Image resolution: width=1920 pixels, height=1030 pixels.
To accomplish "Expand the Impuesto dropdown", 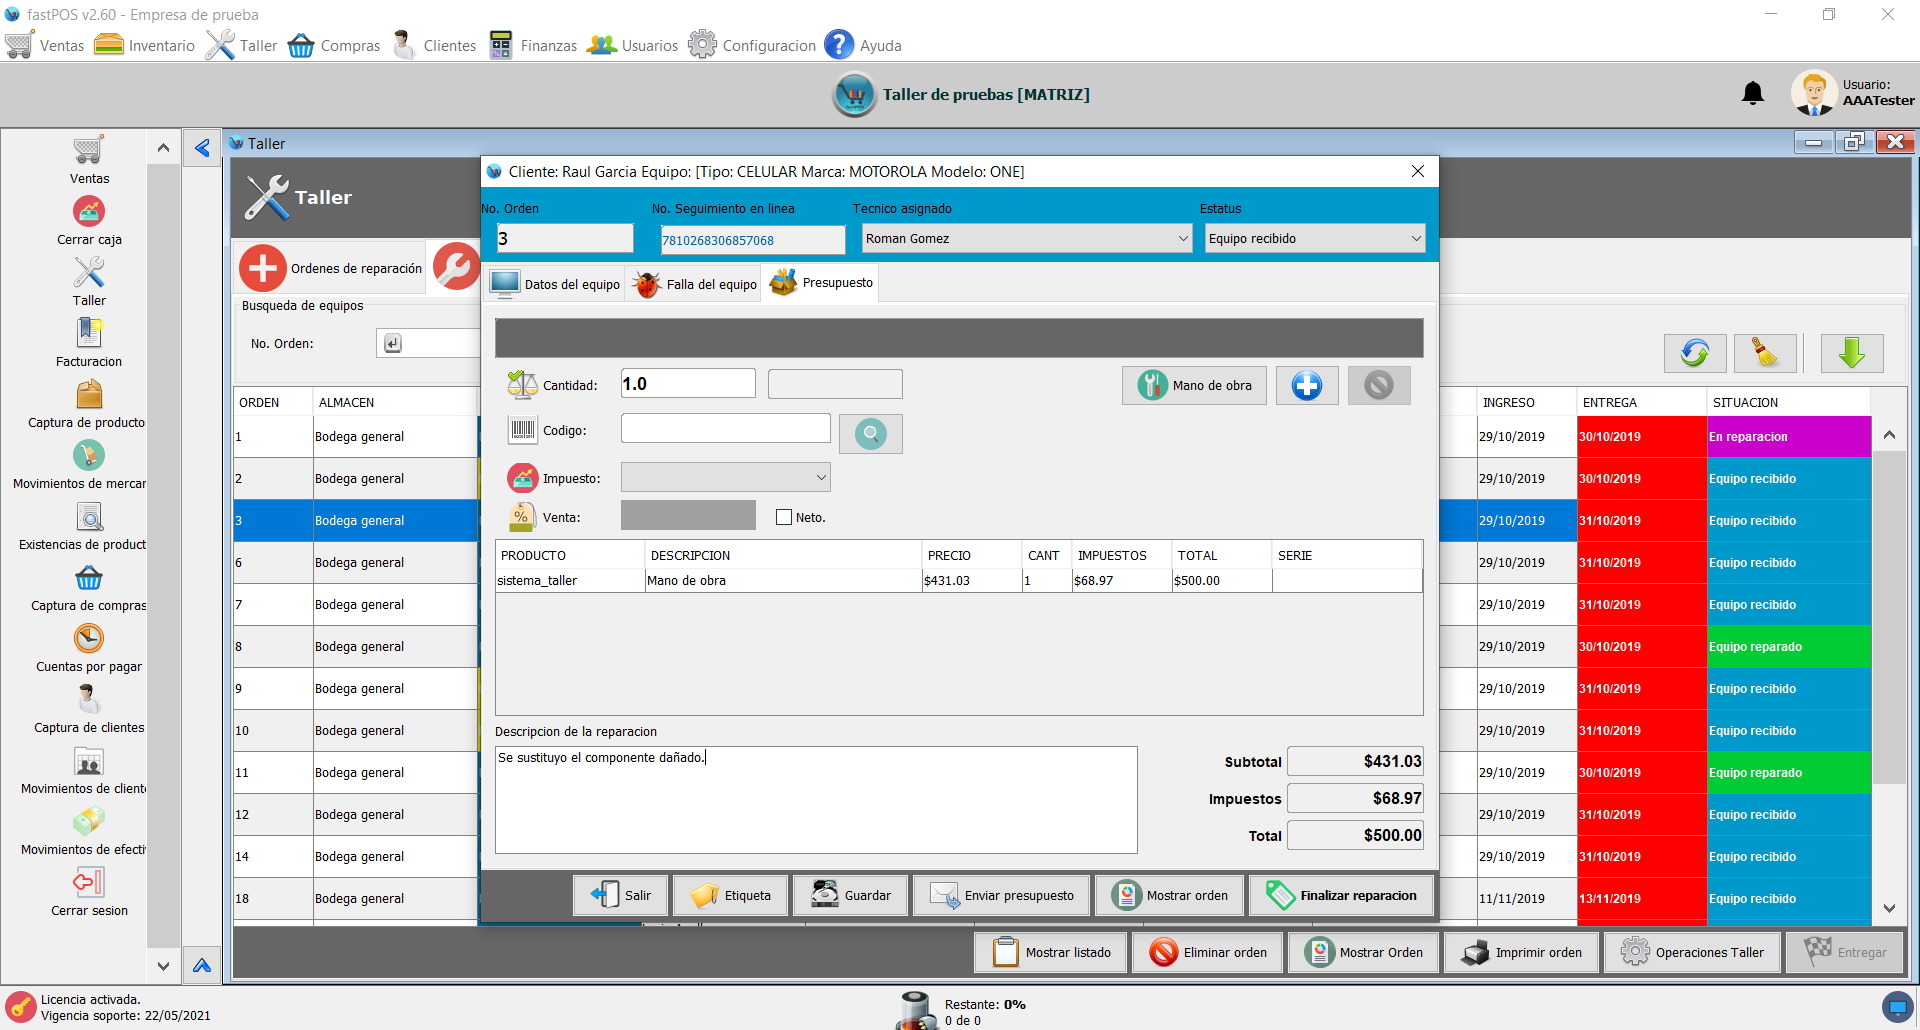I will point(821,477).
